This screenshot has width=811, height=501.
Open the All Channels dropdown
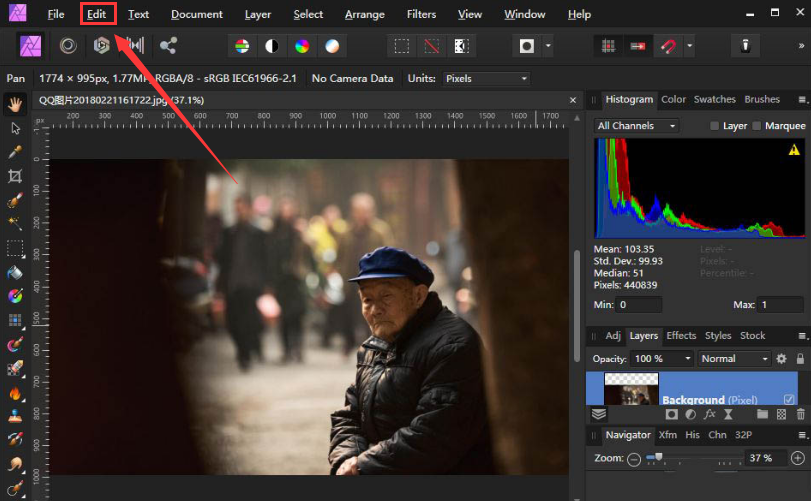click(x=636, y=126)
